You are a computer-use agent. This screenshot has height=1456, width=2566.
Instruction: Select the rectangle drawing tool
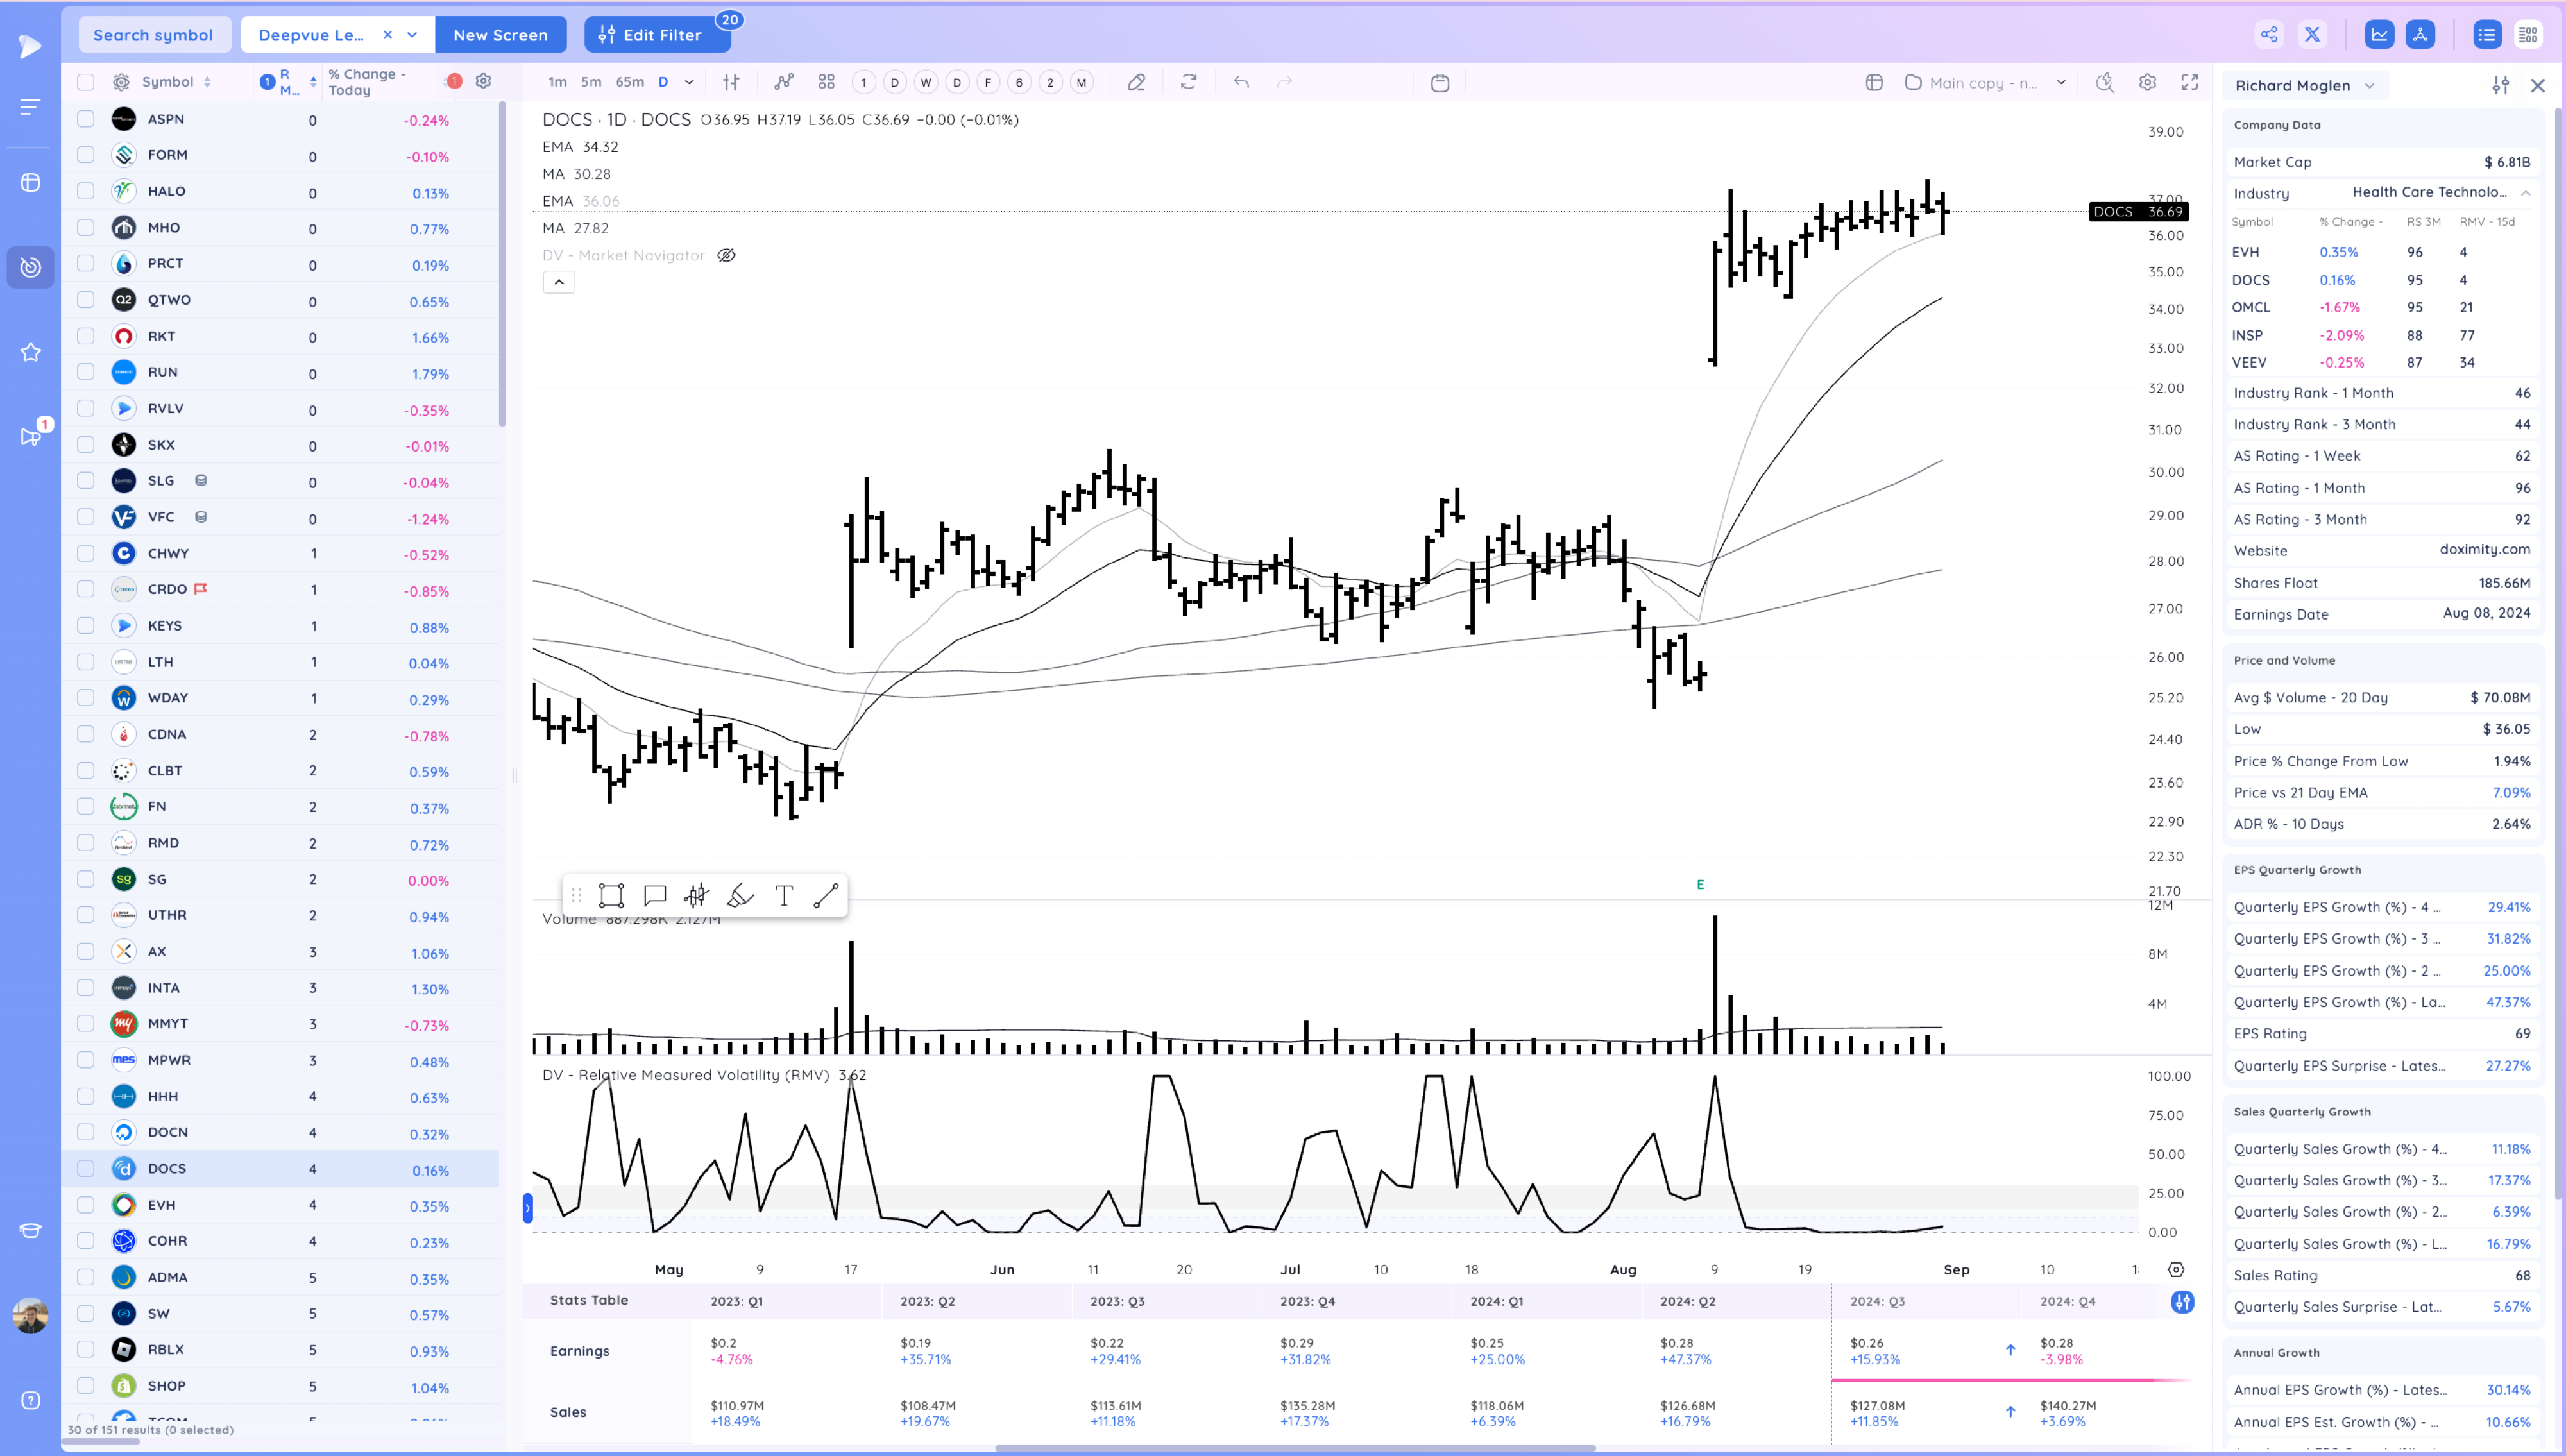[611, 895]
